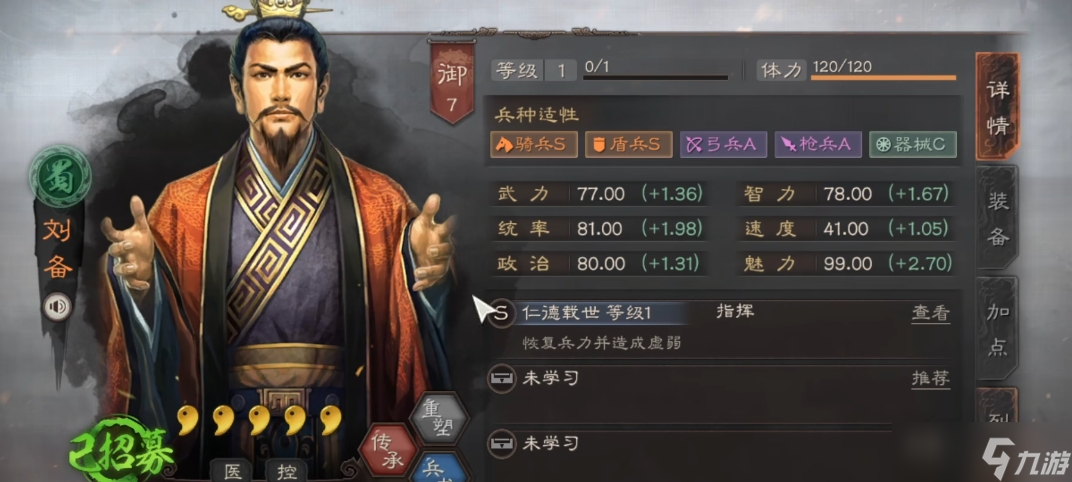Switch to the 详情 details tab
1072x482 pixels.
pos(998,107)
